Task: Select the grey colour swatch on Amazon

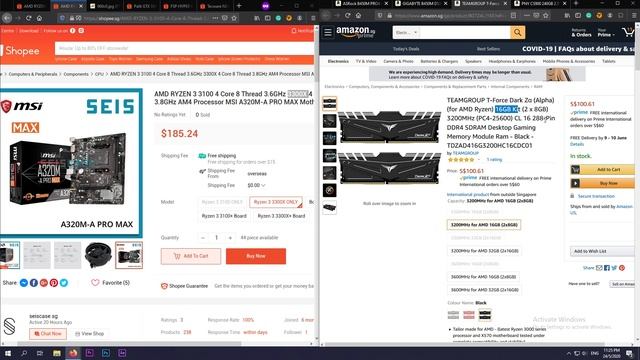Action: 453,315
